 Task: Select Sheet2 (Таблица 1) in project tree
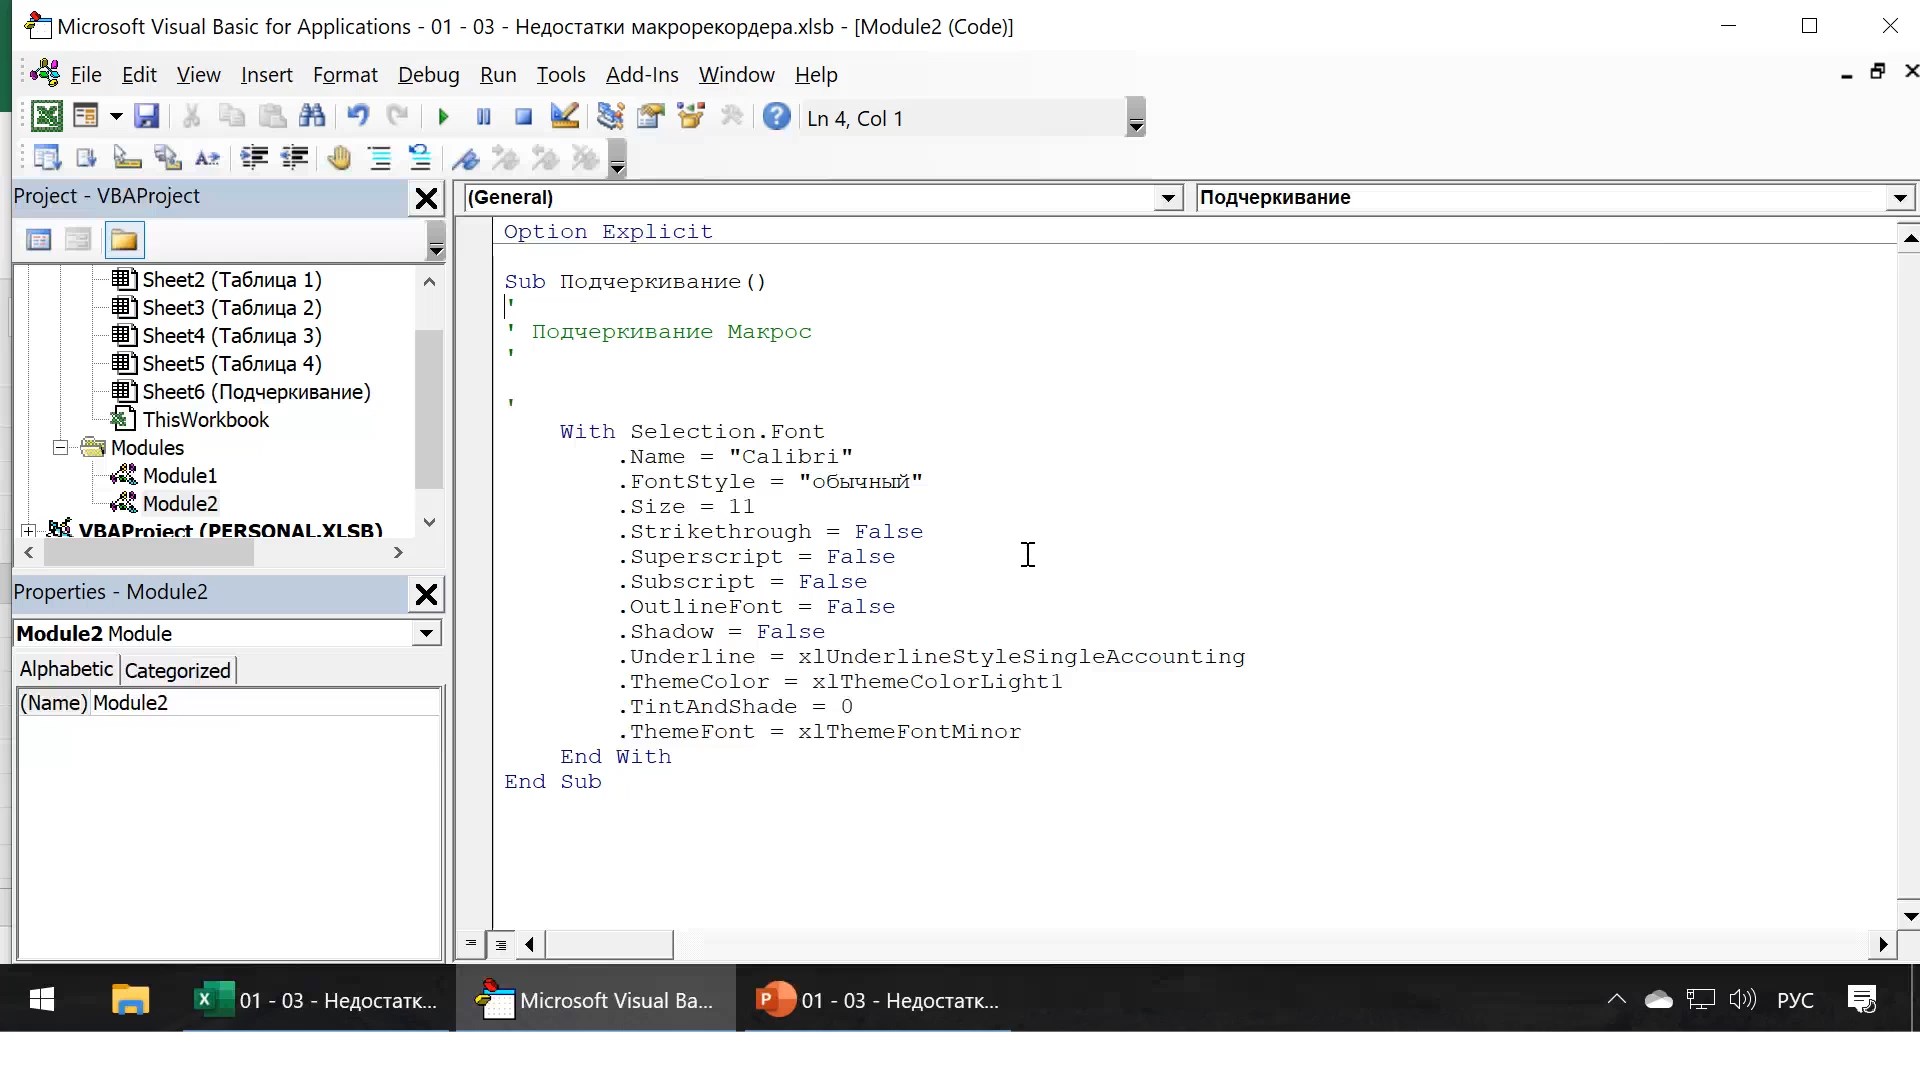pyautogui.click(x=232, y=280)
